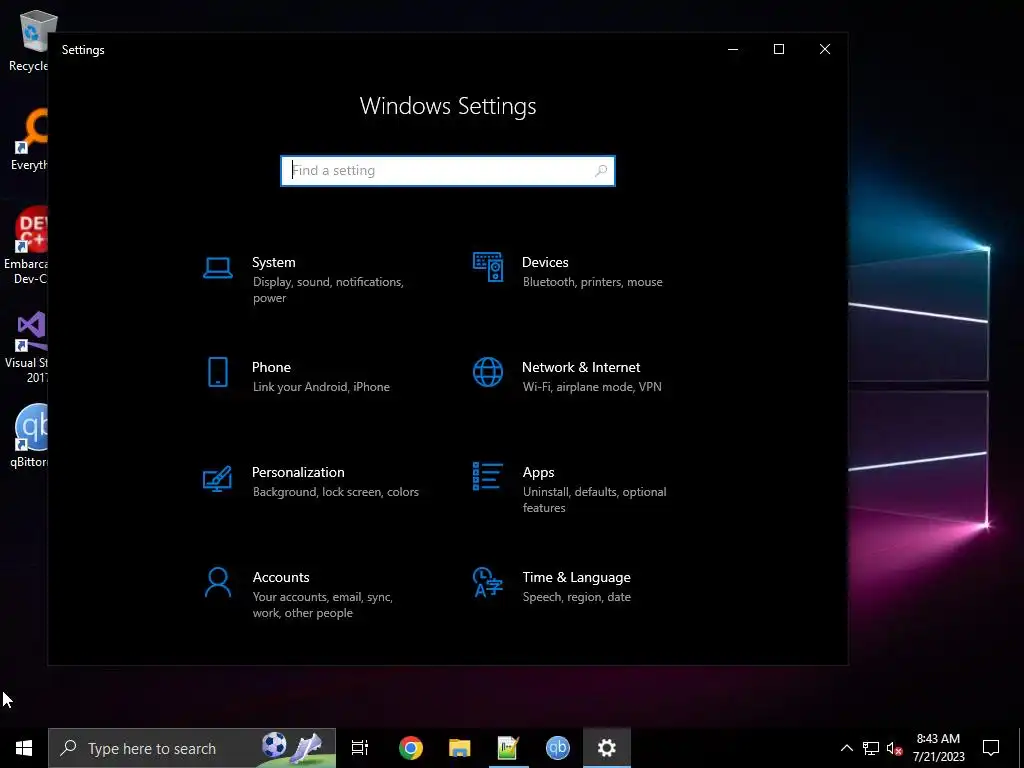The width and height of the screenshot is (1024, 768).
Task: Open Apps settings title
Action: [539, 472]
